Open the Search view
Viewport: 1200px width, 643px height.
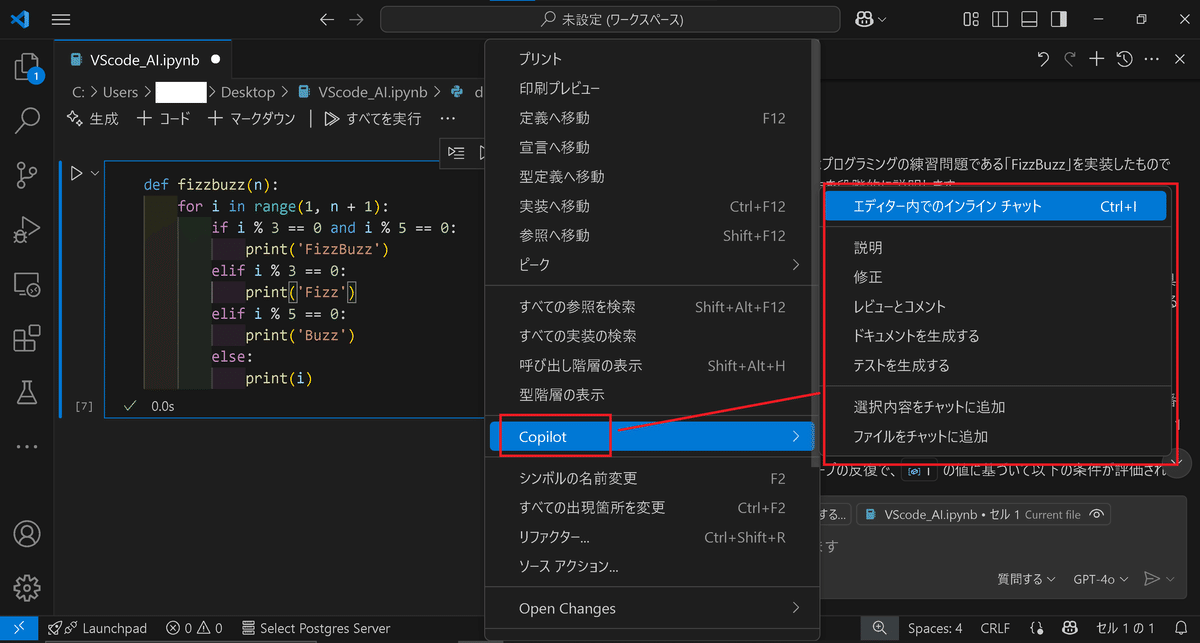[x=27, y=120]
